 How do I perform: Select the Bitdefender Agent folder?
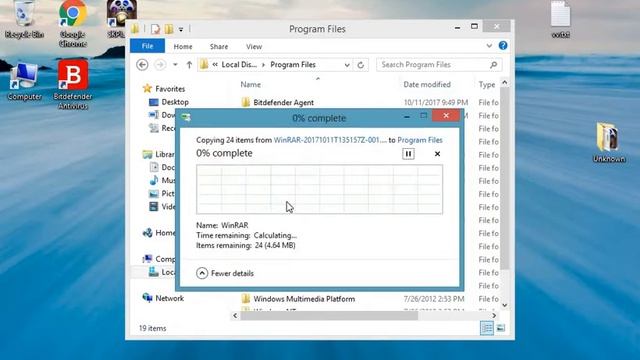(x=278, y=102)
